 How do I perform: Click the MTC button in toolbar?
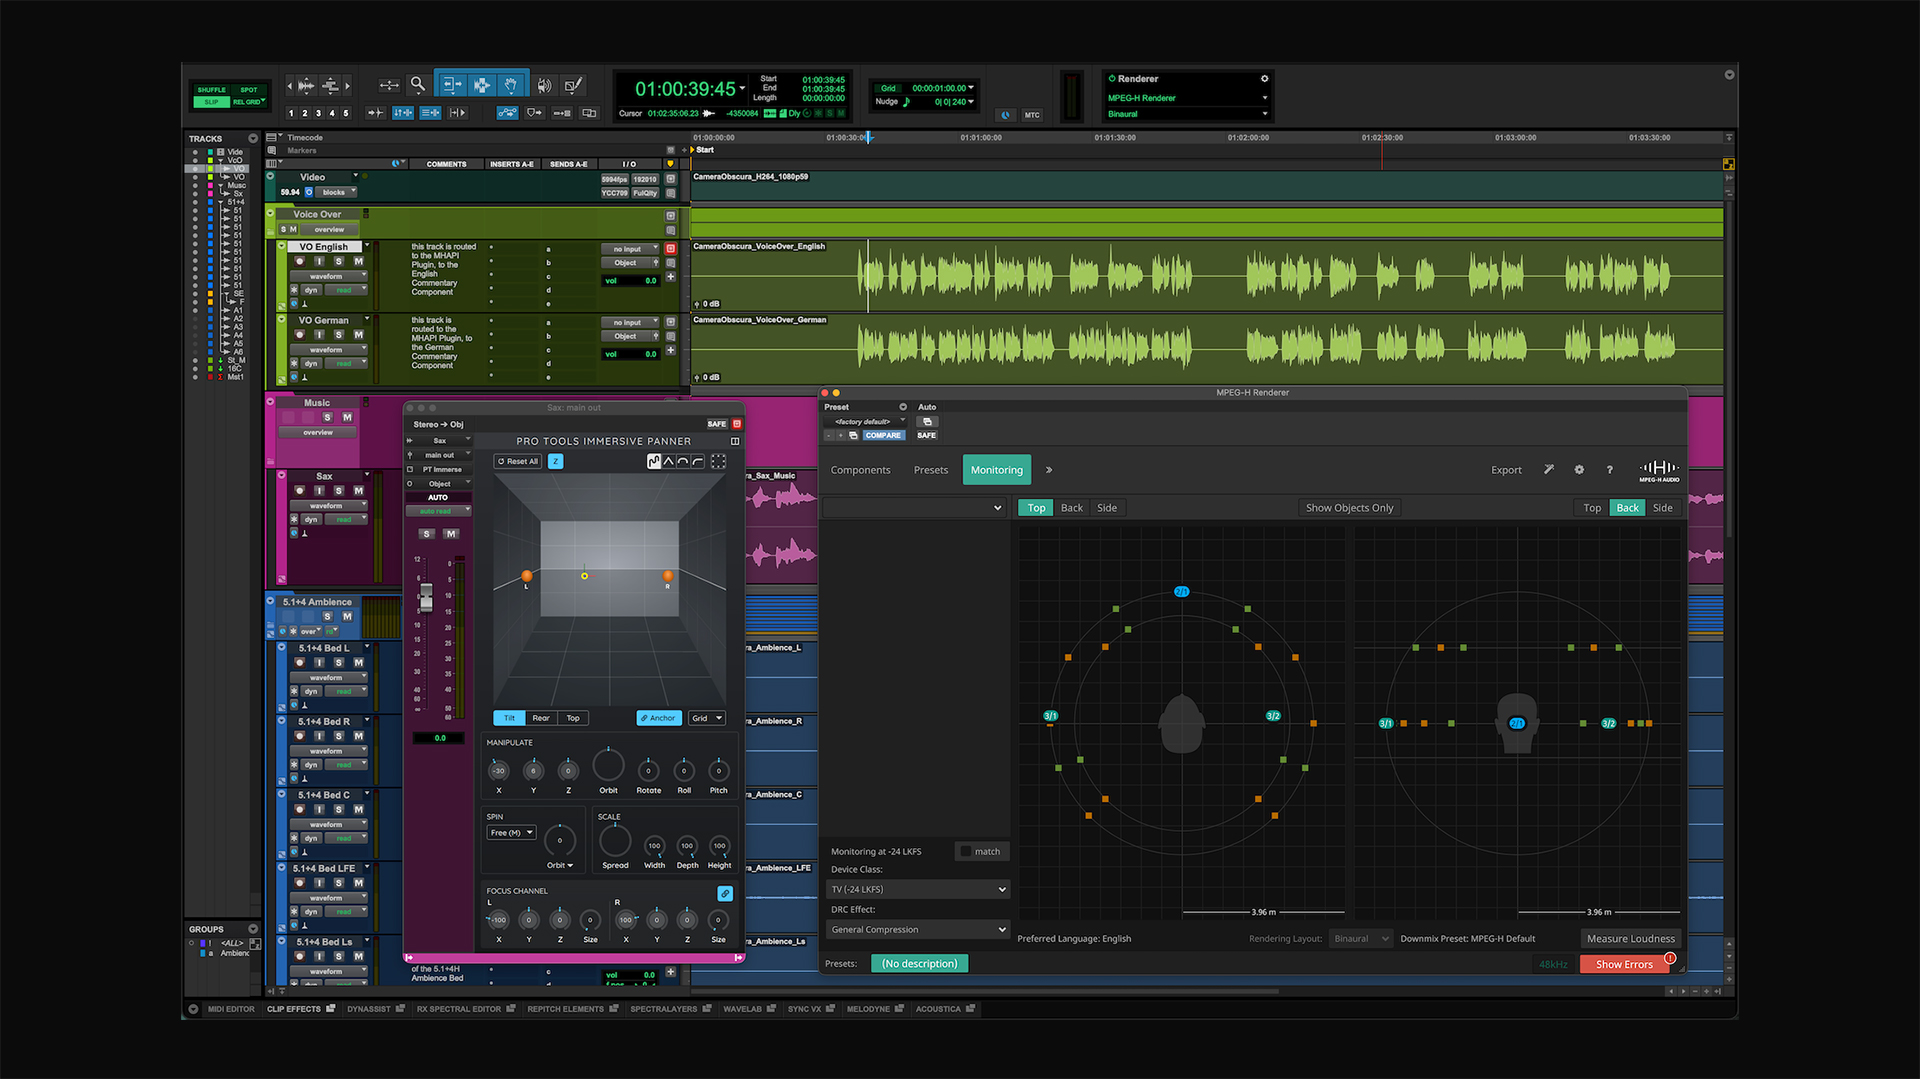[x=1032, y=115]
